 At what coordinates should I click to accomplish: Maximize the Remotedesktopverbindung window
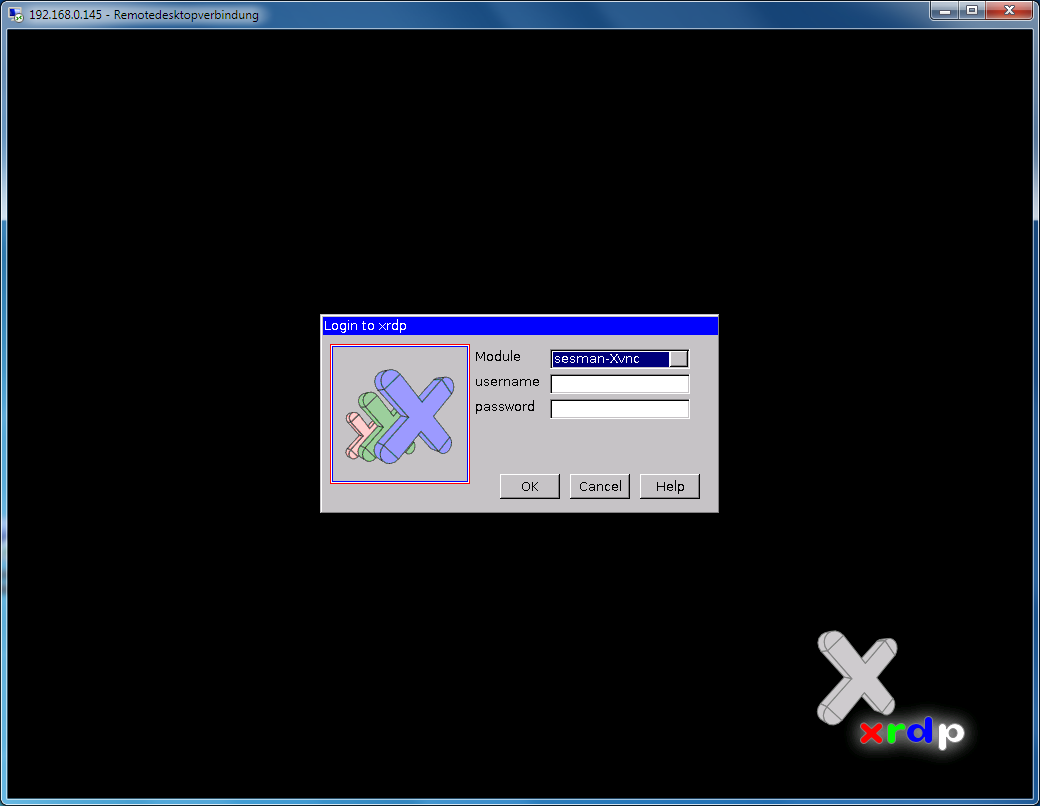(971, 10)
